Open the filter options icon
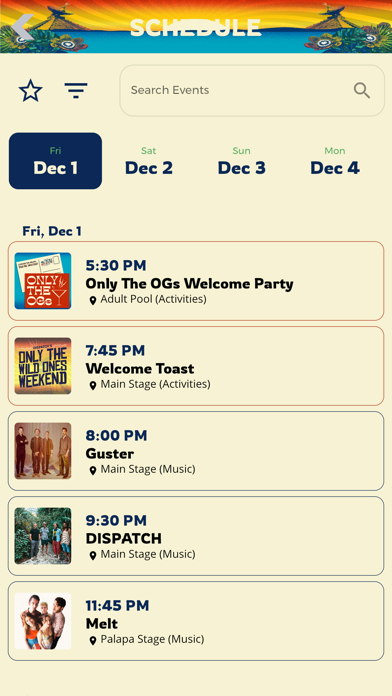Image resolution: width=392 pixels, height=696 pixels. (76, 91)
